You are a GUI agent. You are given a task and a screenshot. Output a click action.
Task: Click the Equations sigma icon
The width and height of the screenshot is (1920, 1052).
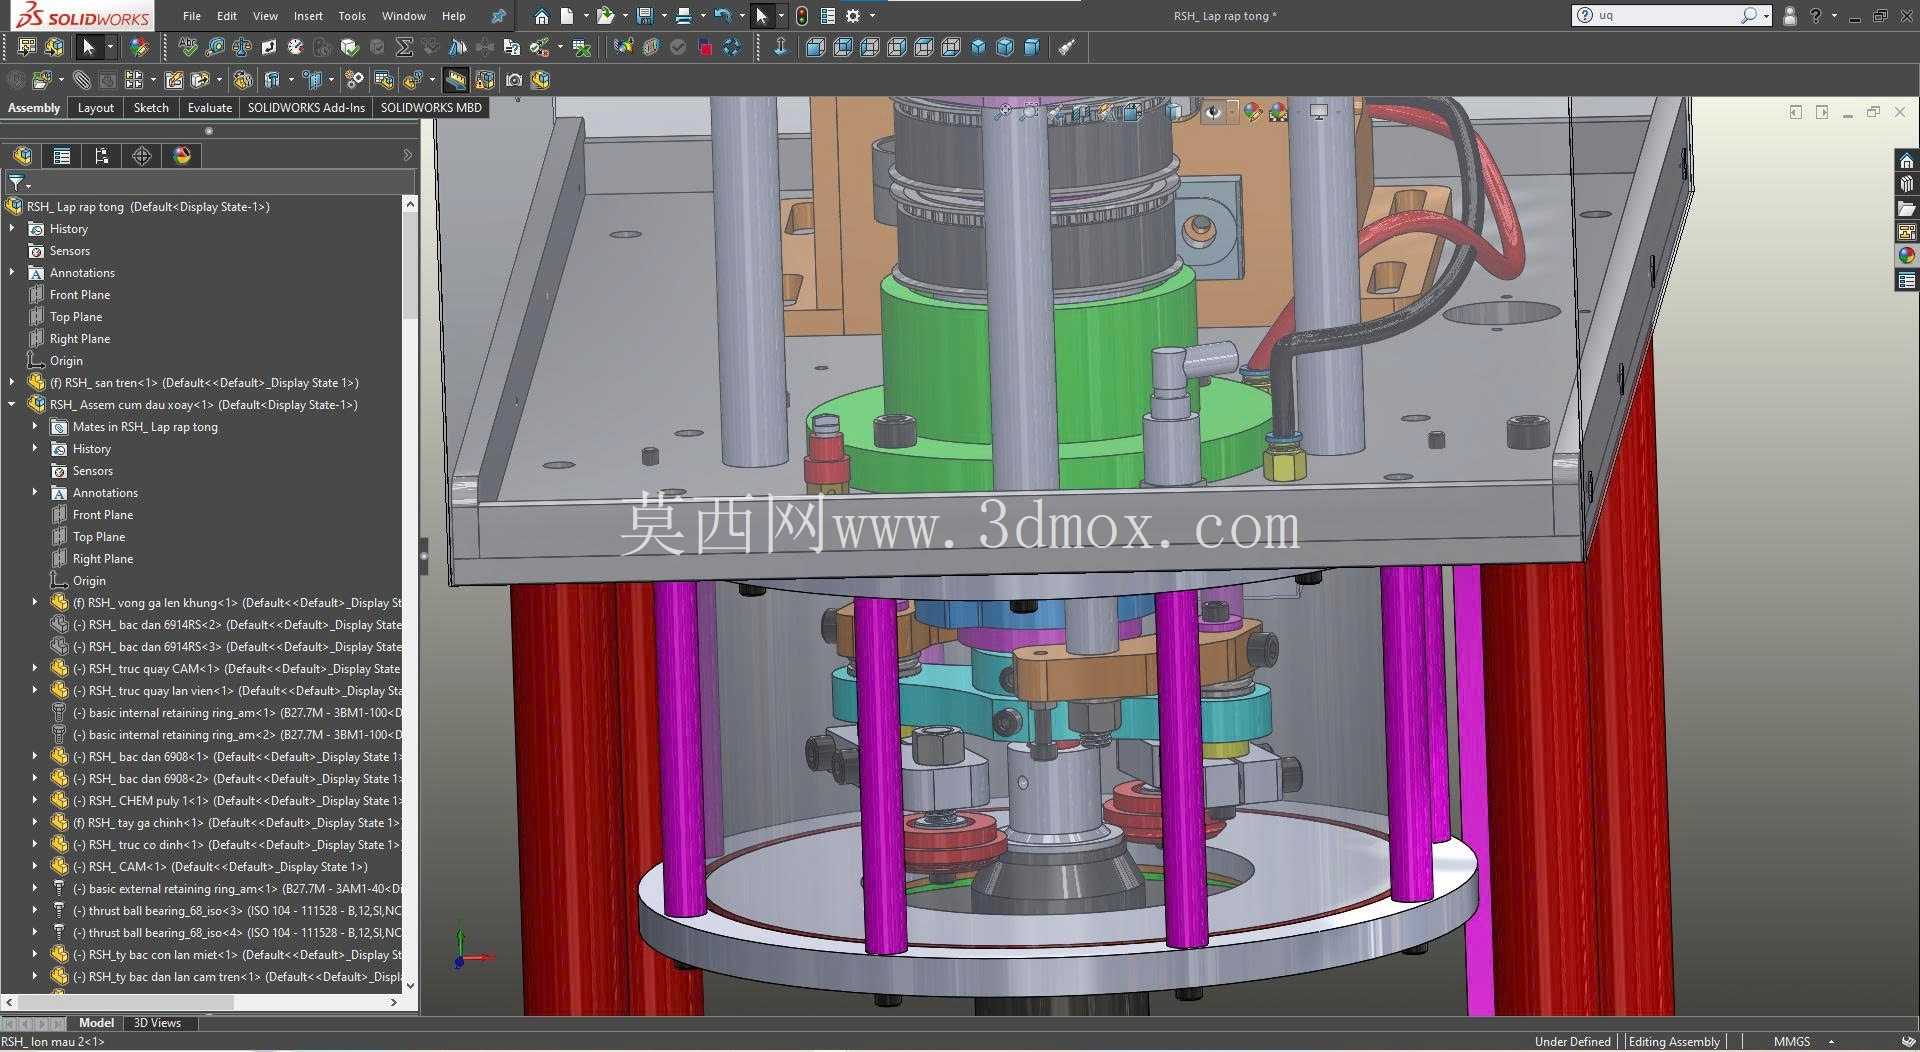(x=404, y=47)
